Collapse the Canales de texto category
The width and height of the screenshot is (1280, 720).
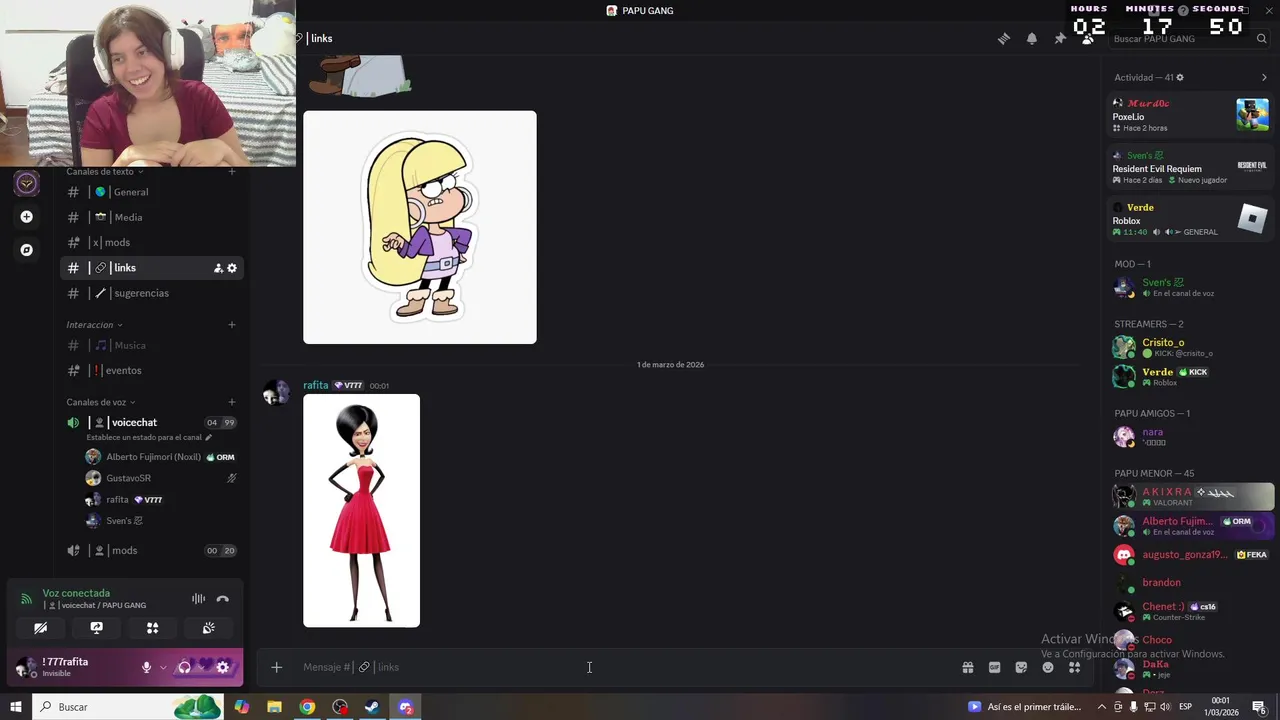[x=105, y=172]
